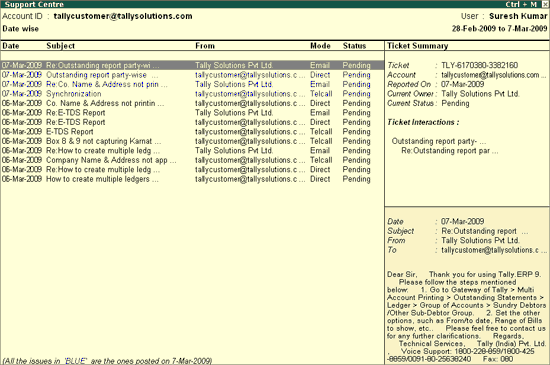The height and width of the screenshot is (365, 550).
Task: Click the Account ID email address
Action: 123,16
